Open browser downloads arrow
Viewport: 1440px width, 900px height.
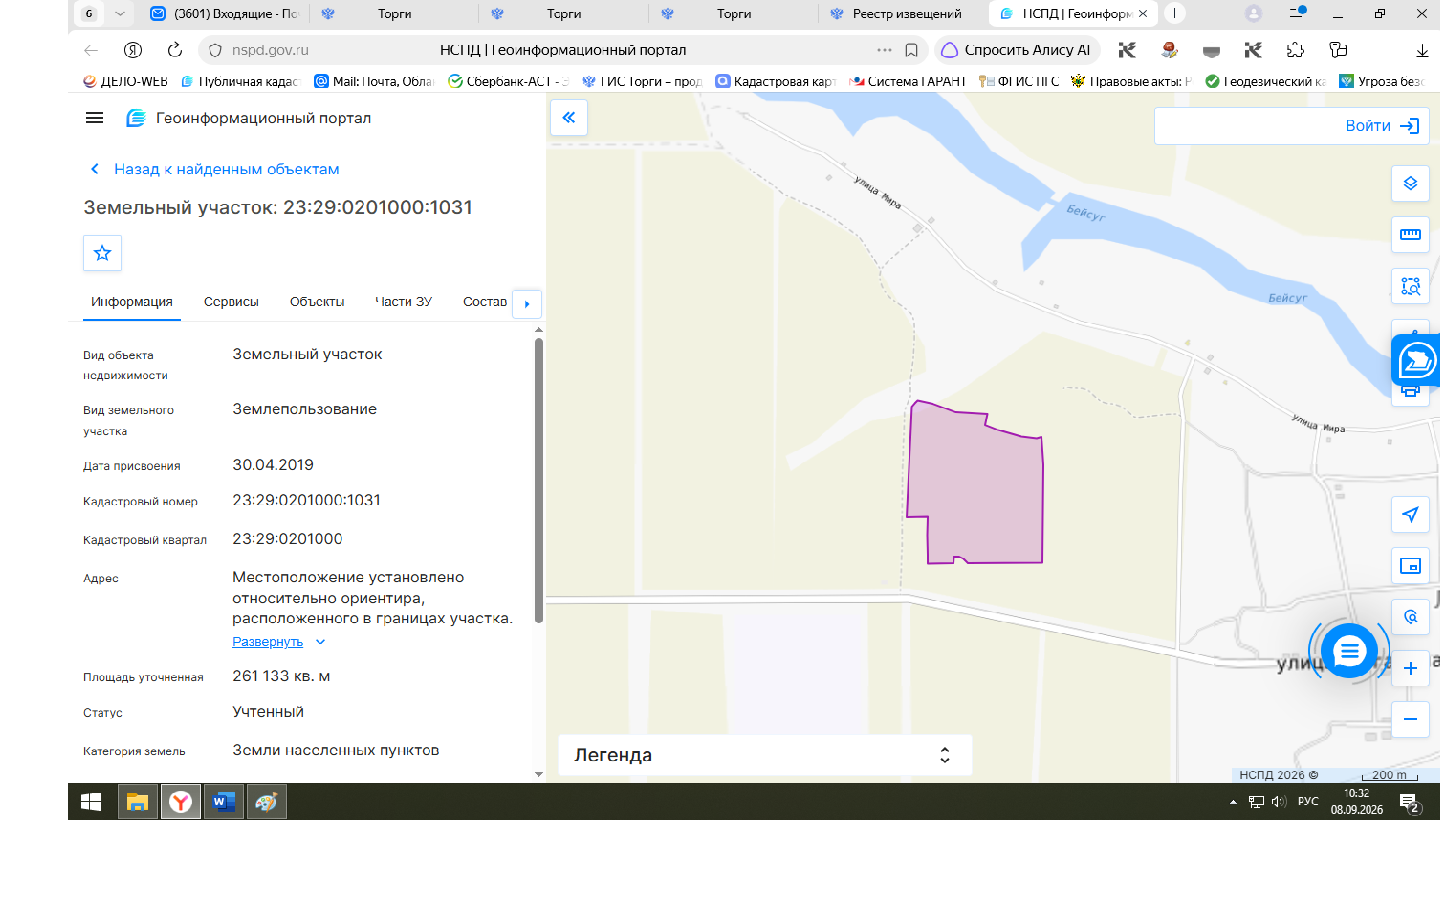click(x=1421, y=50)
